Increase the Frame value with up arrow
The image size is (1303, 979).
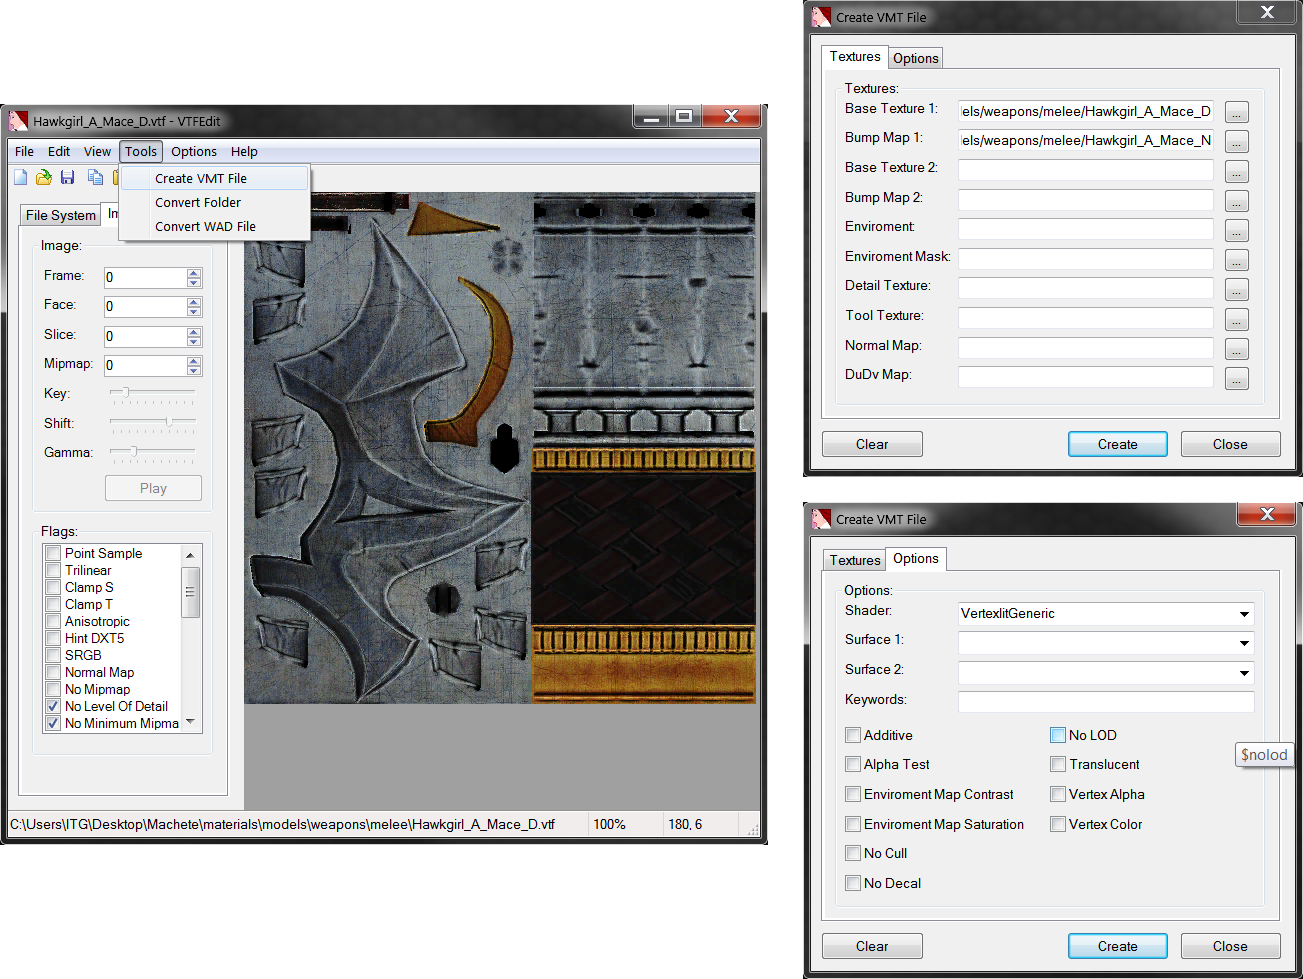tap(194, 272)
